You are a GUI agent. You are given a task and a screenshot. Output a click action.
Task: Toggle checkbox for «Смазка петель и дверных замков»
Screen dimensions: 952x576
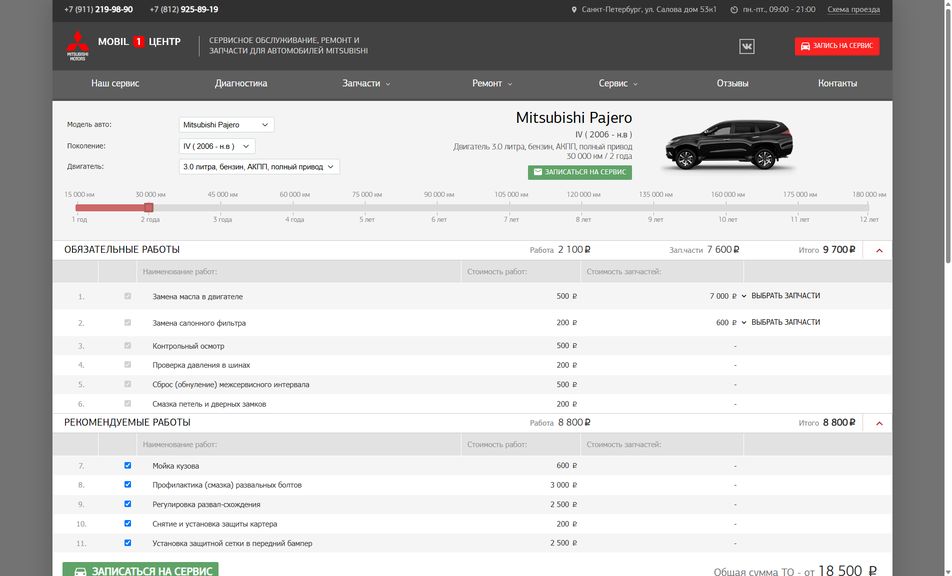point(128,404)
